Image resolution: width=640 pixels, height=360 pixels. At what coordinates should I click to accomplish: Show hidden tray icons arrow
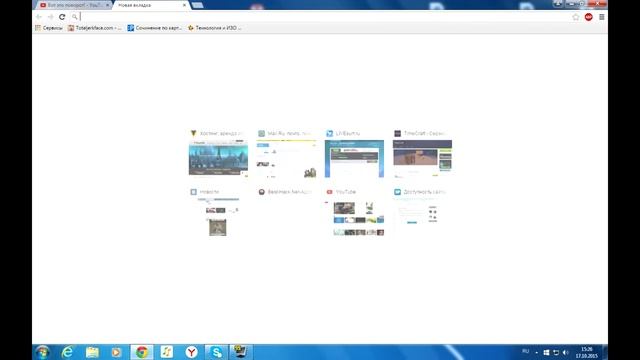point(536,352)
